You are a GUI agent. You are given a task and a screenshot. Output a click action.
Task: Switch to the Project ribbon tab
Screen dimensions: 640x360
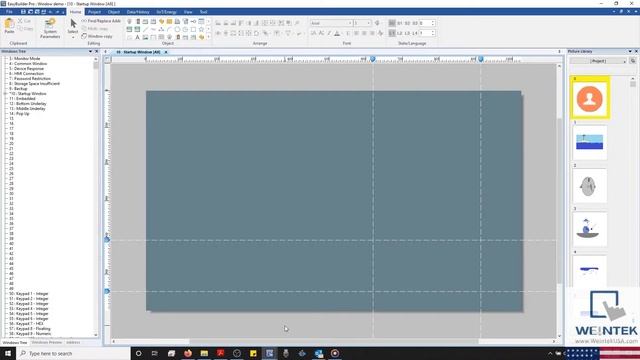click(94, 12)
